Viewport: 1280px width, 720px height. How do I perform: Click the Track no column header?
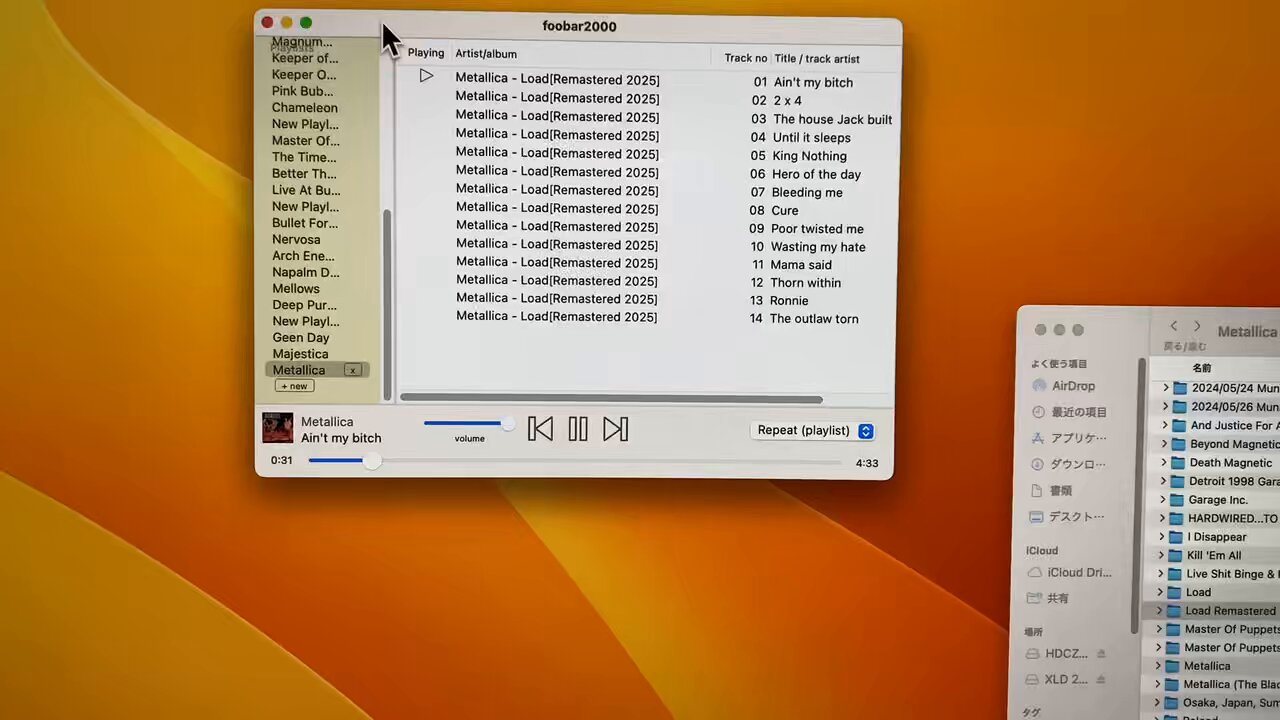(x=746, y=59)
